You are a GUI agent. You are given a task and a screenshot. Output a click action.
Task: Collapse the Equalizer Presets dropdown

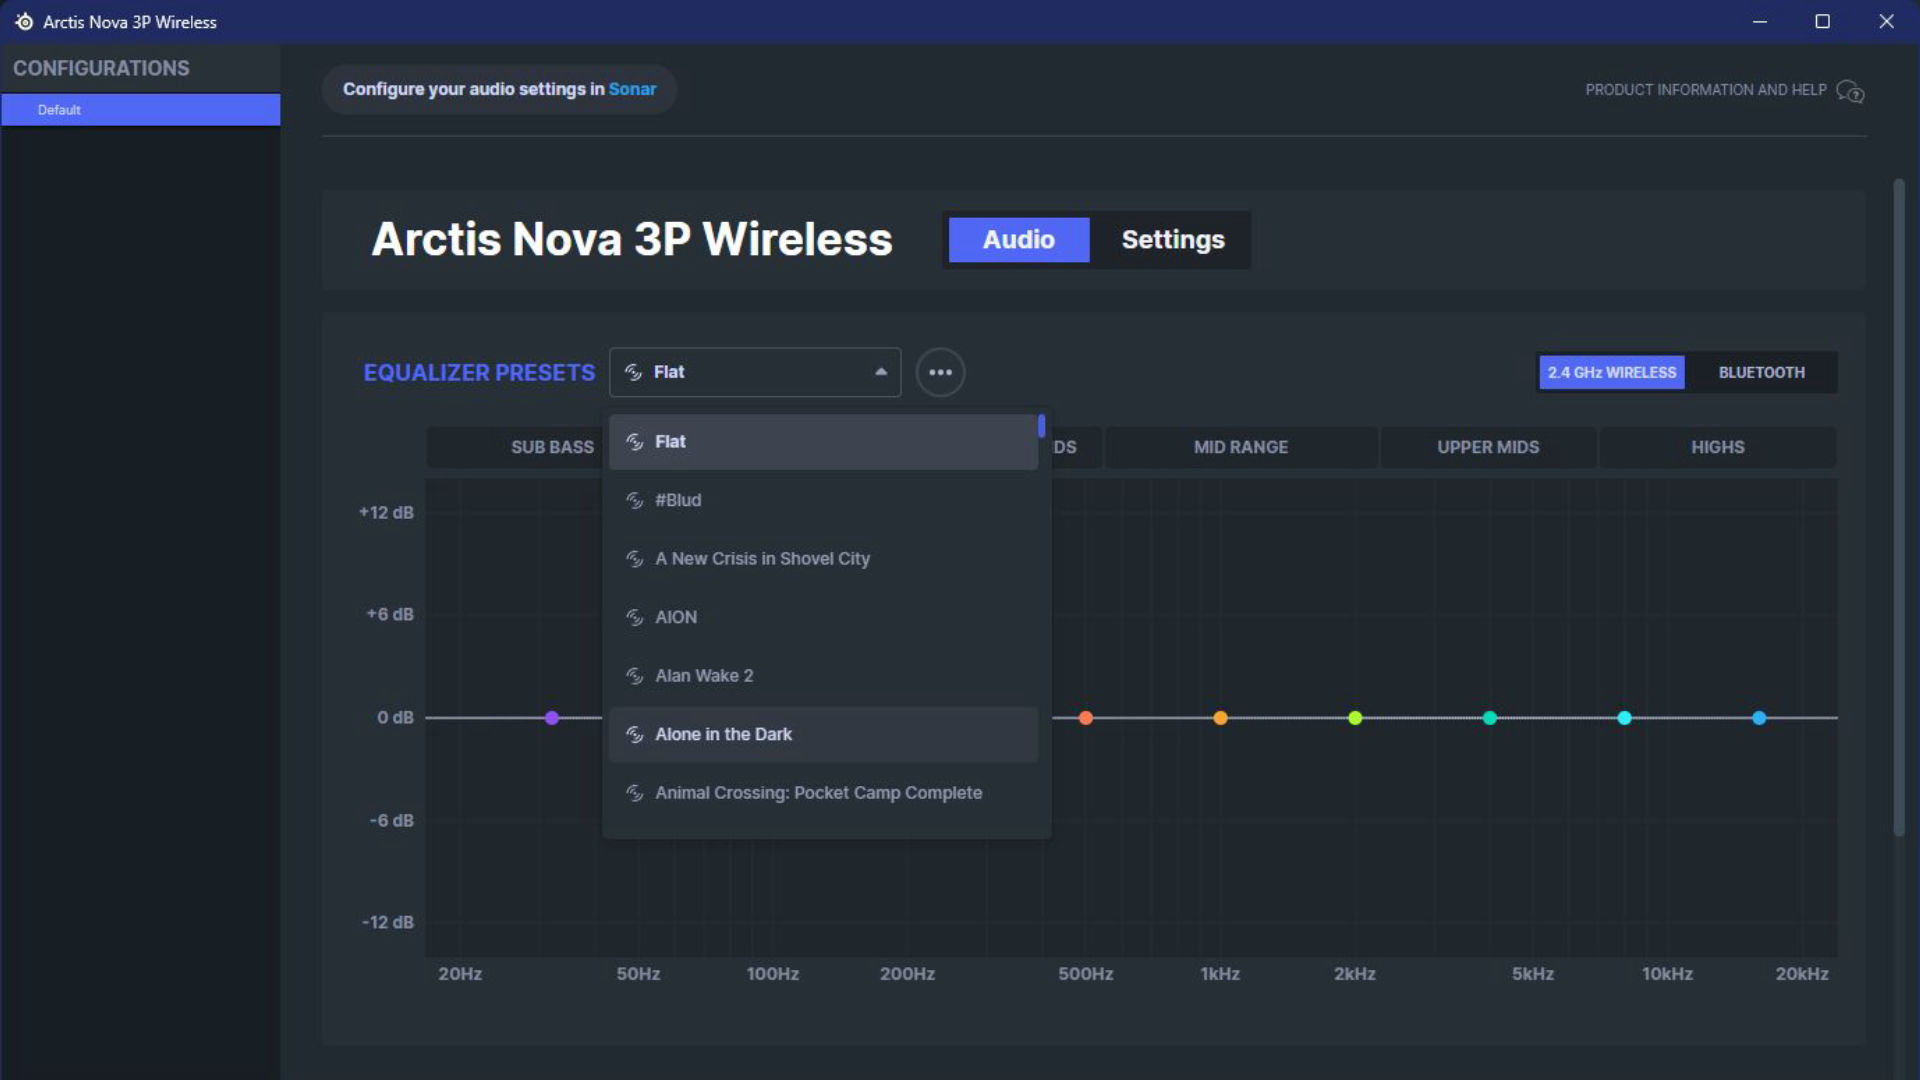tap(755, 372)
